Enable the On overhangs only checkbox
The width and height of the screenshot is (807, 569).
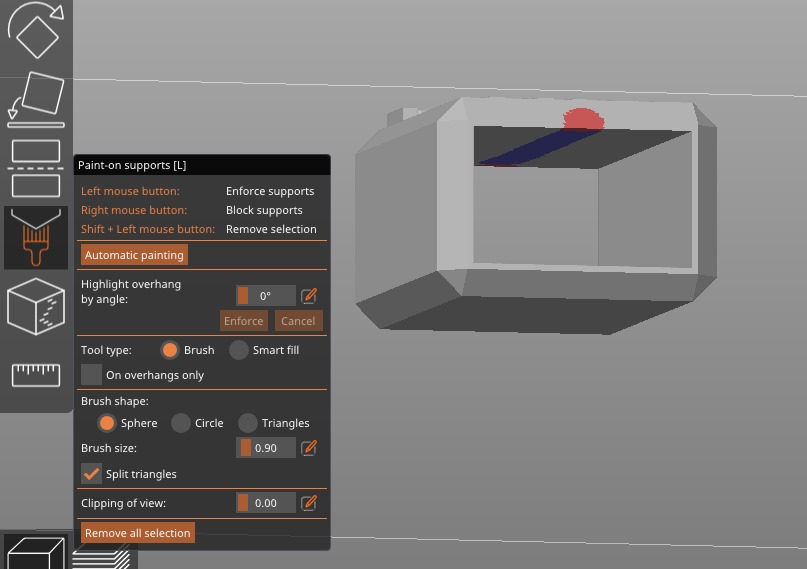(x=92, y=375)
